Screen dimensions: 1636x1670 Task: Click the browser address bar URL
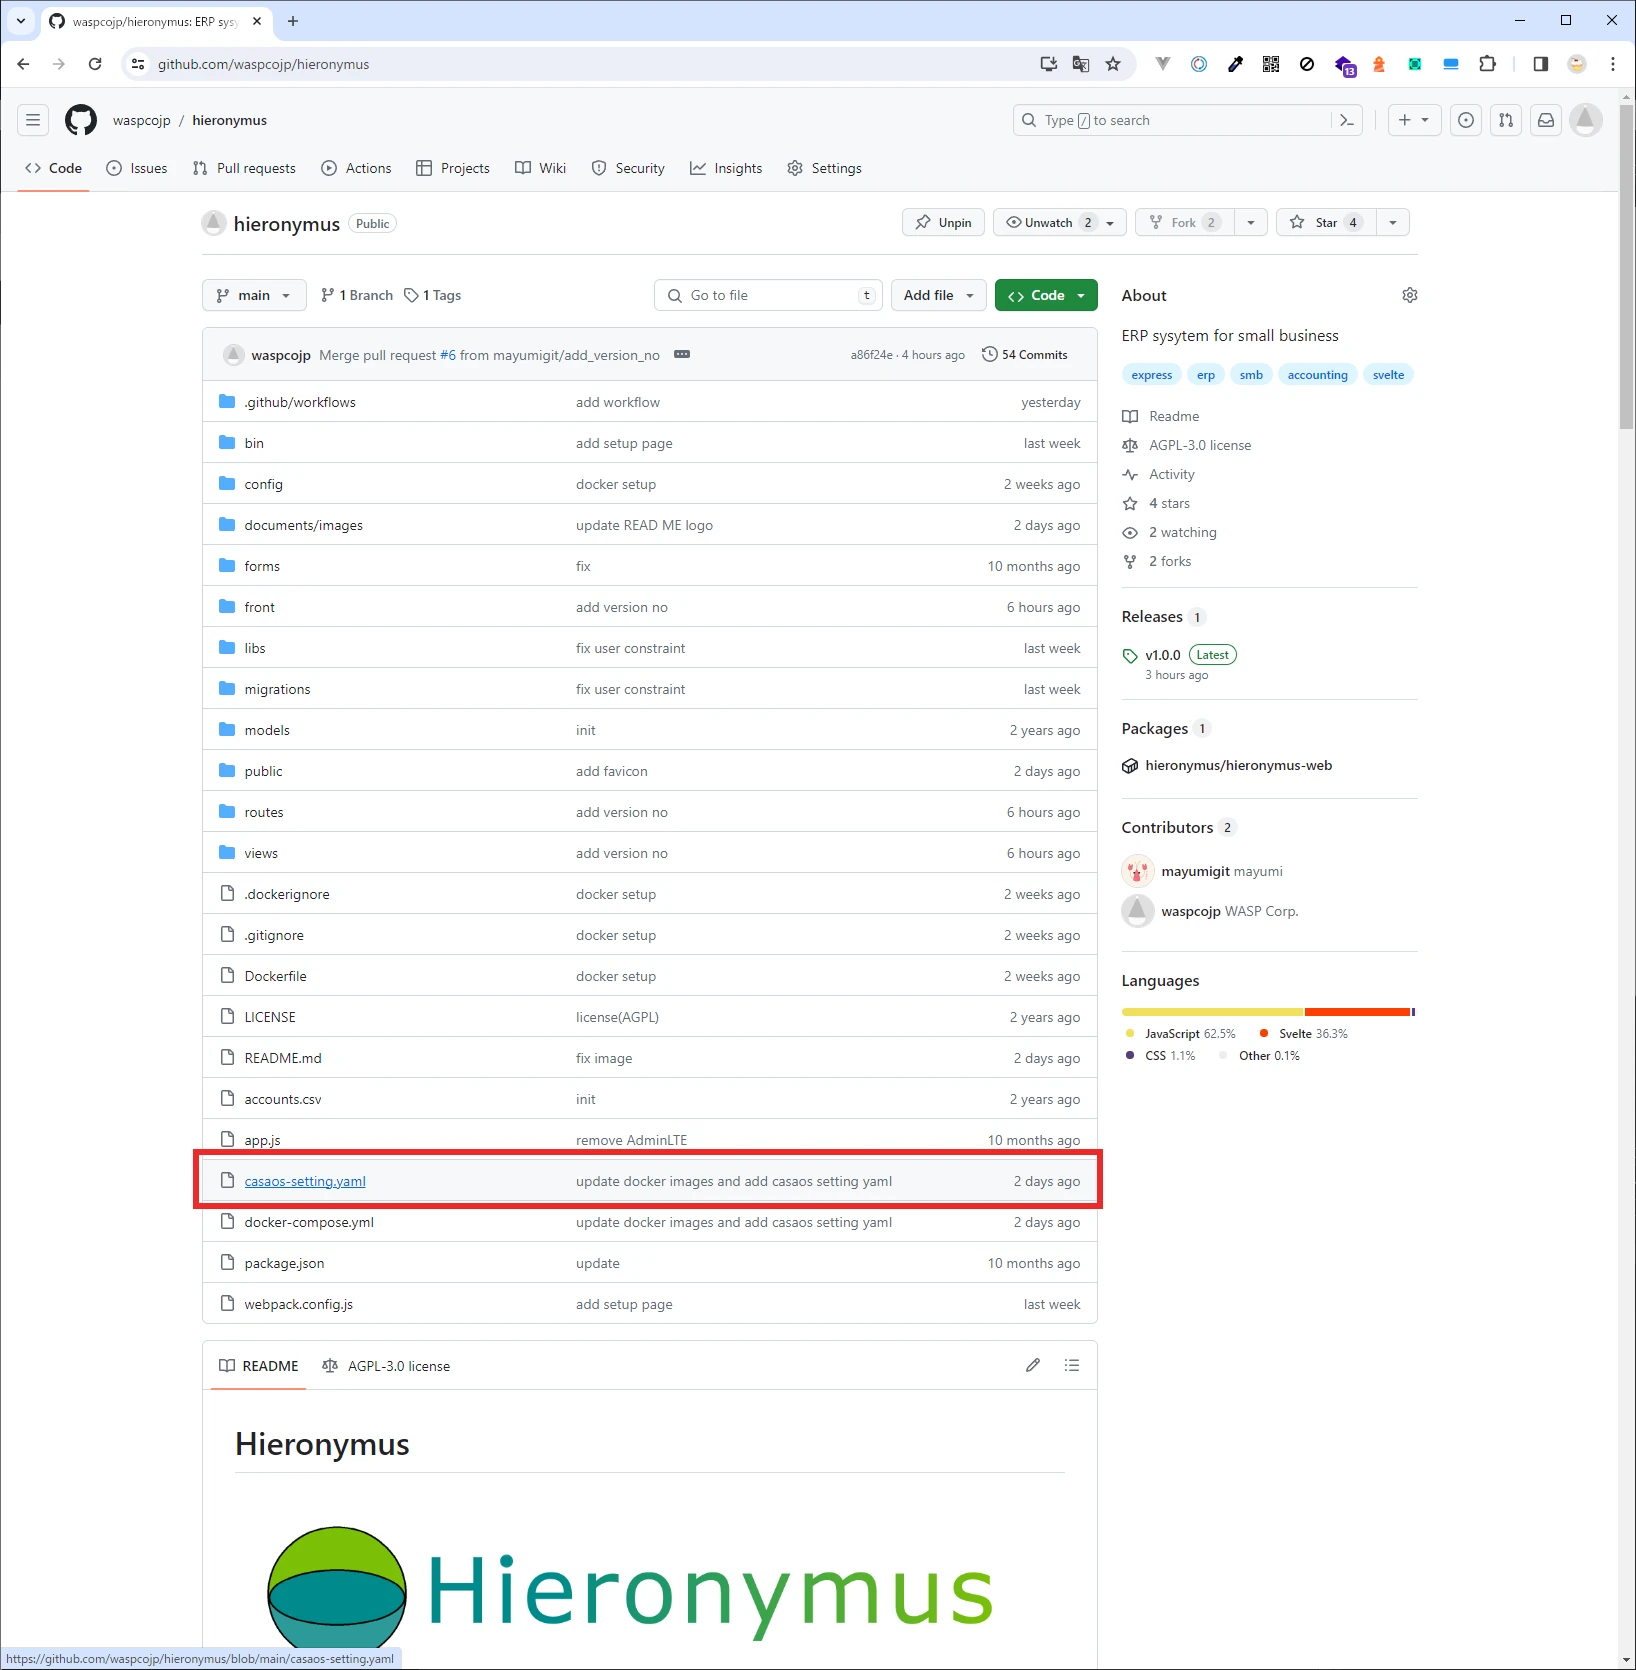[263, 64]
